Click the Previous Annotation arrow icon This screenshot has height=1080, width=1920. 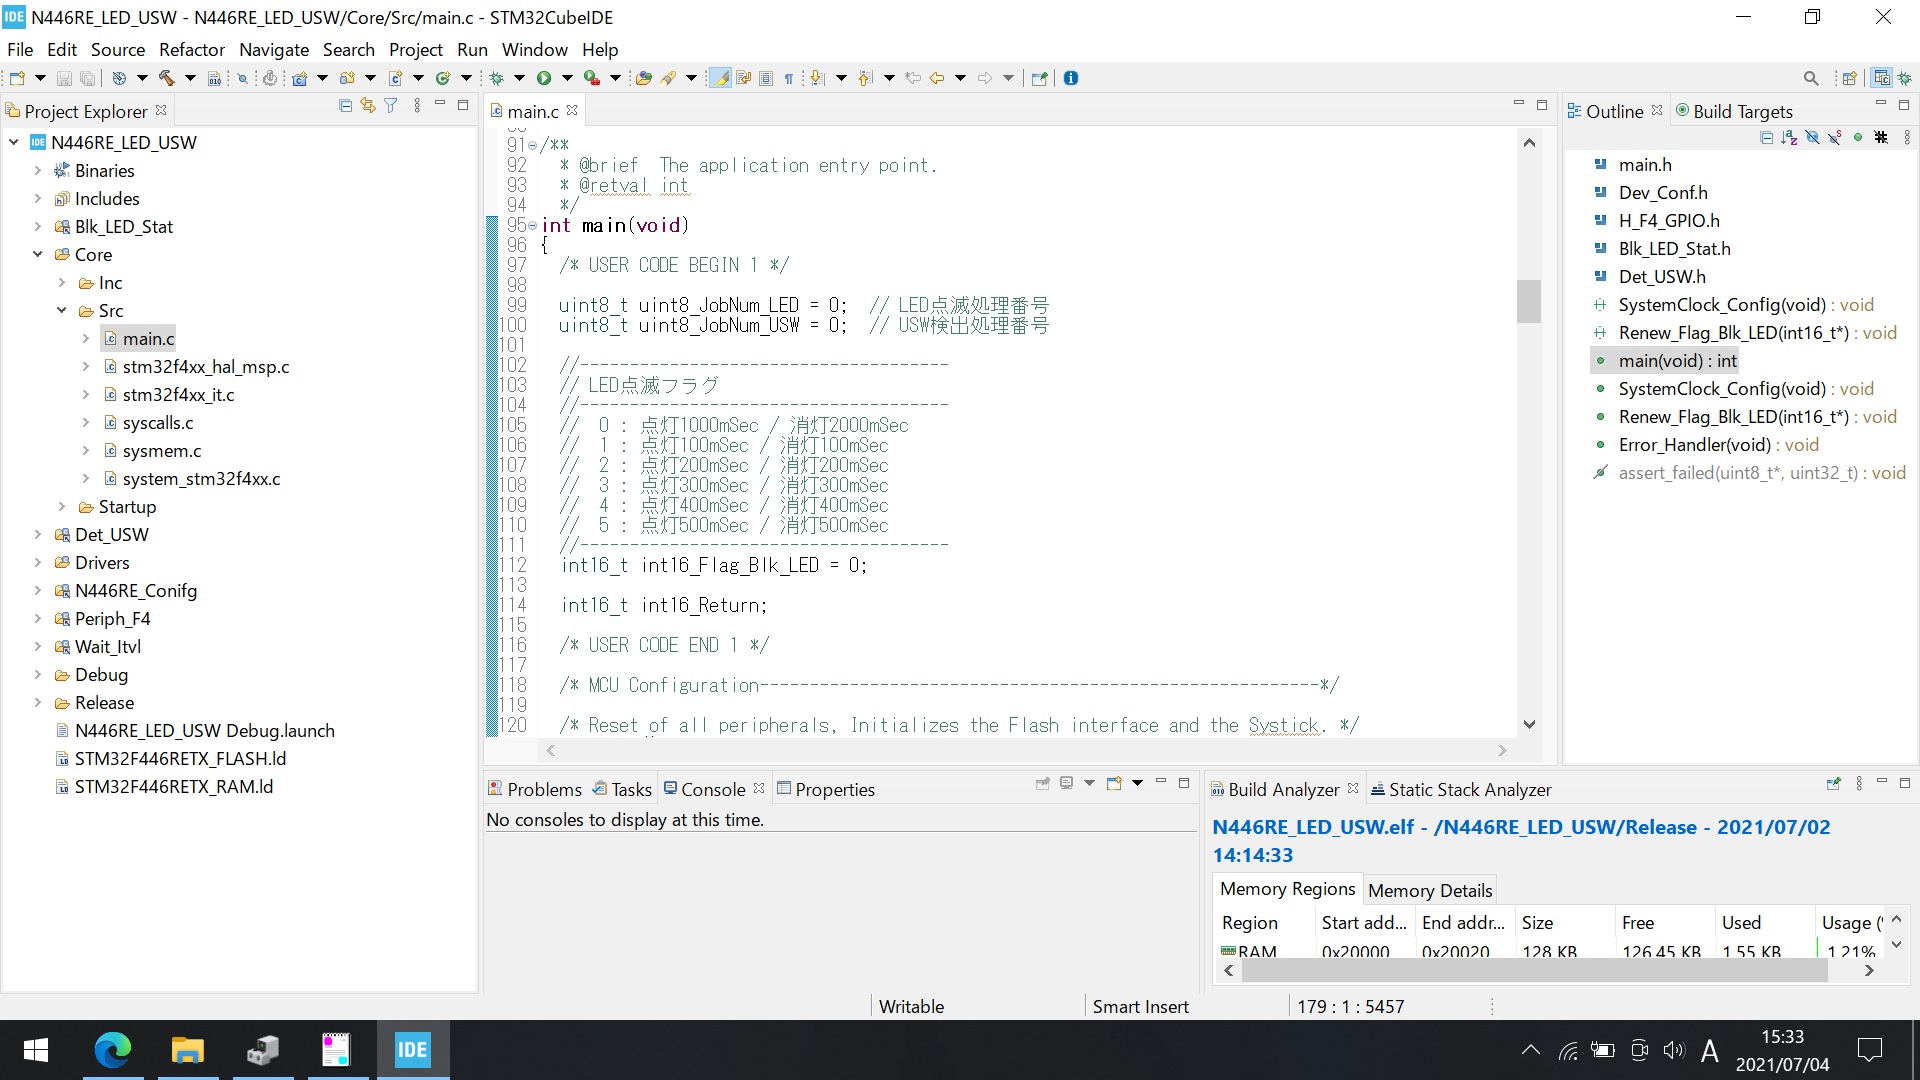(x=865, y=78)
